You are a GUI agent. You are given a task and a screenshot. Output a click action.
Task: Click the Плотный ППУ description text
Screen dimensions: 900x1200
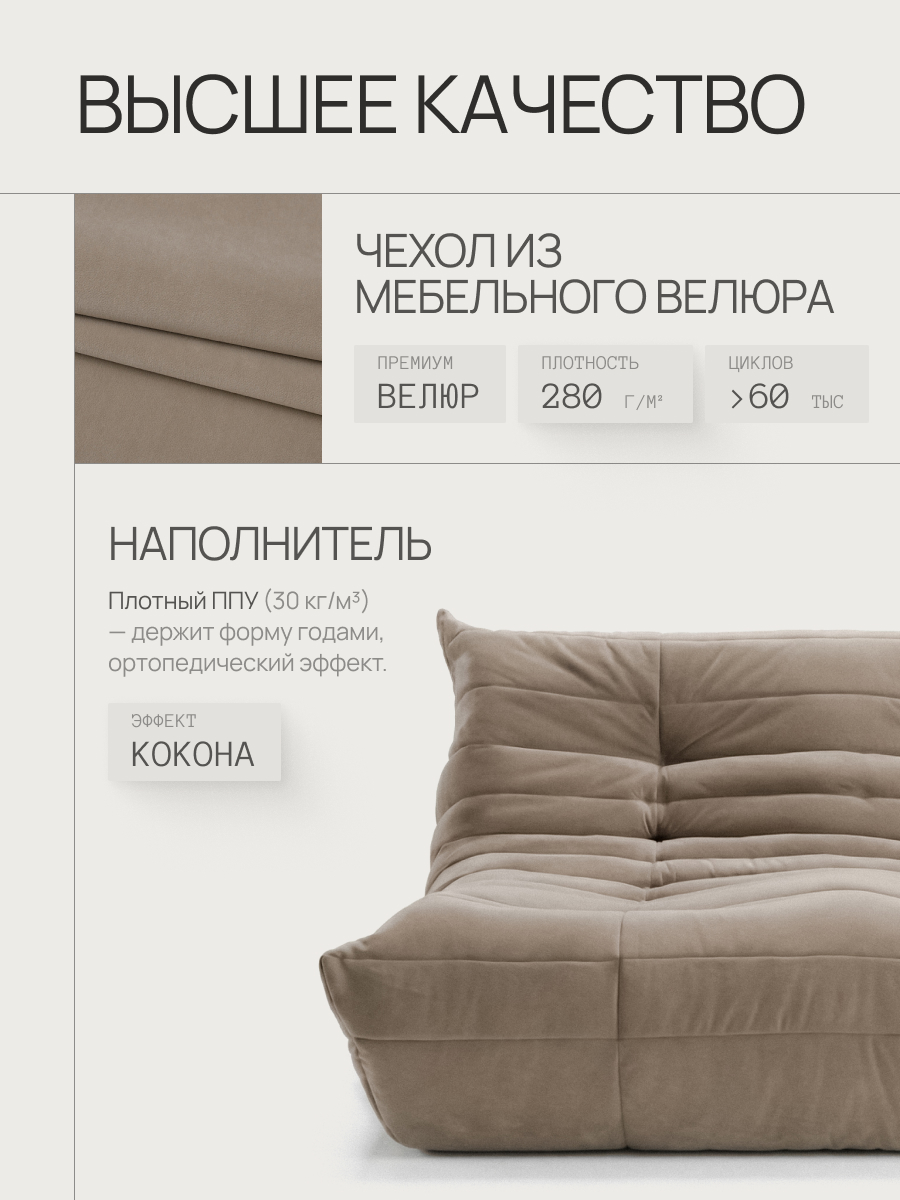[x=247, y=632]
